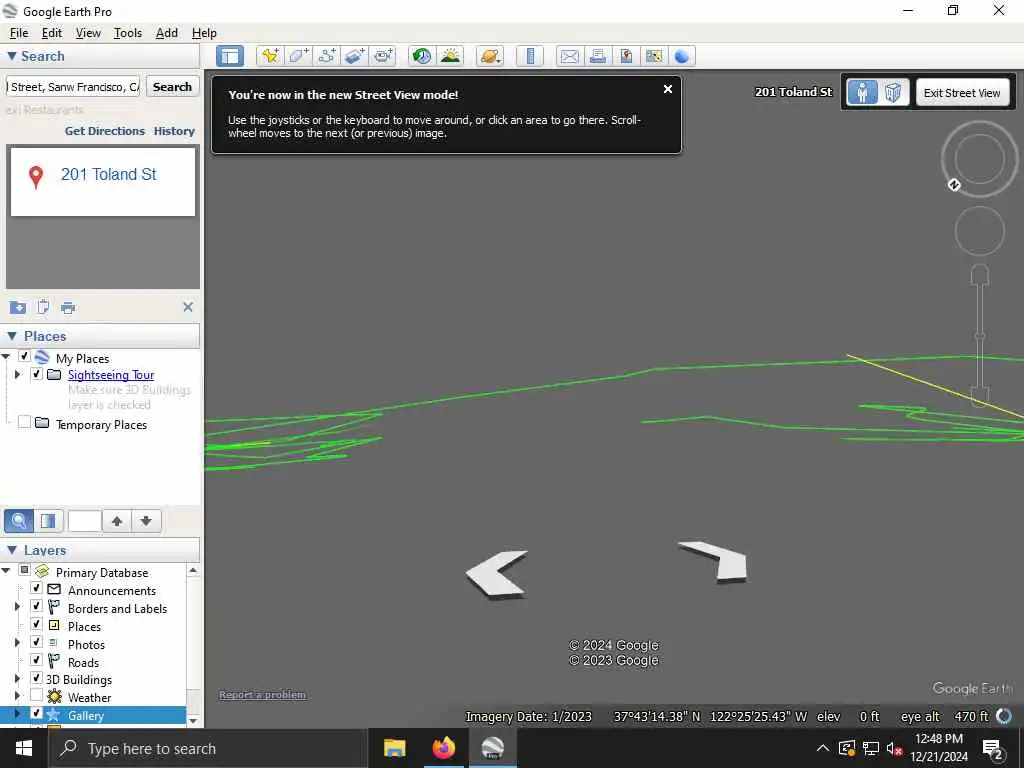Screen dimensions: 1024x768
Task: Uncheck the Sightseeing Tour checkbox
Action: (37, 374)
